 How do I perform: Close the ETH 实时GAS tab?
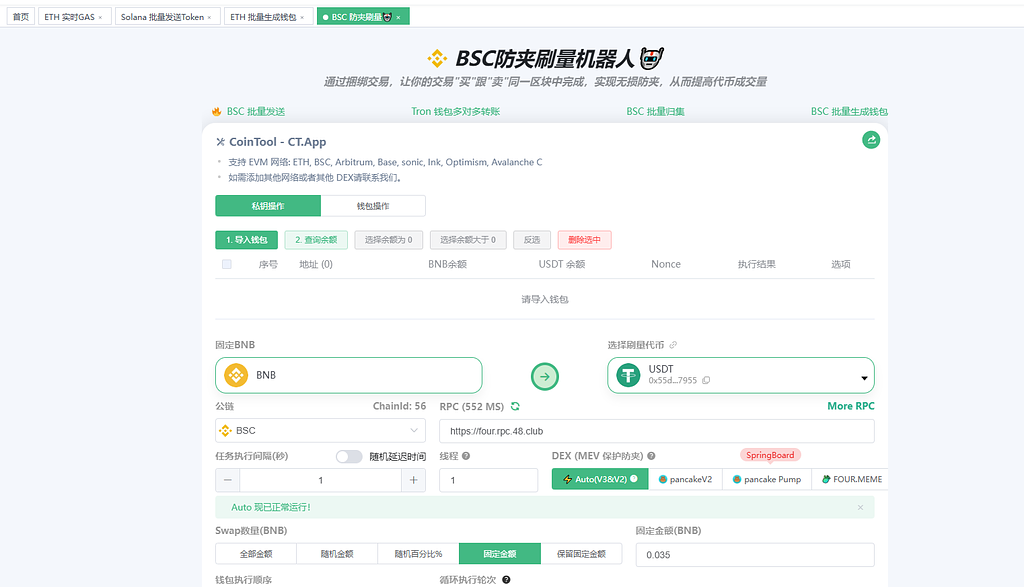click(x=100, y=18)
